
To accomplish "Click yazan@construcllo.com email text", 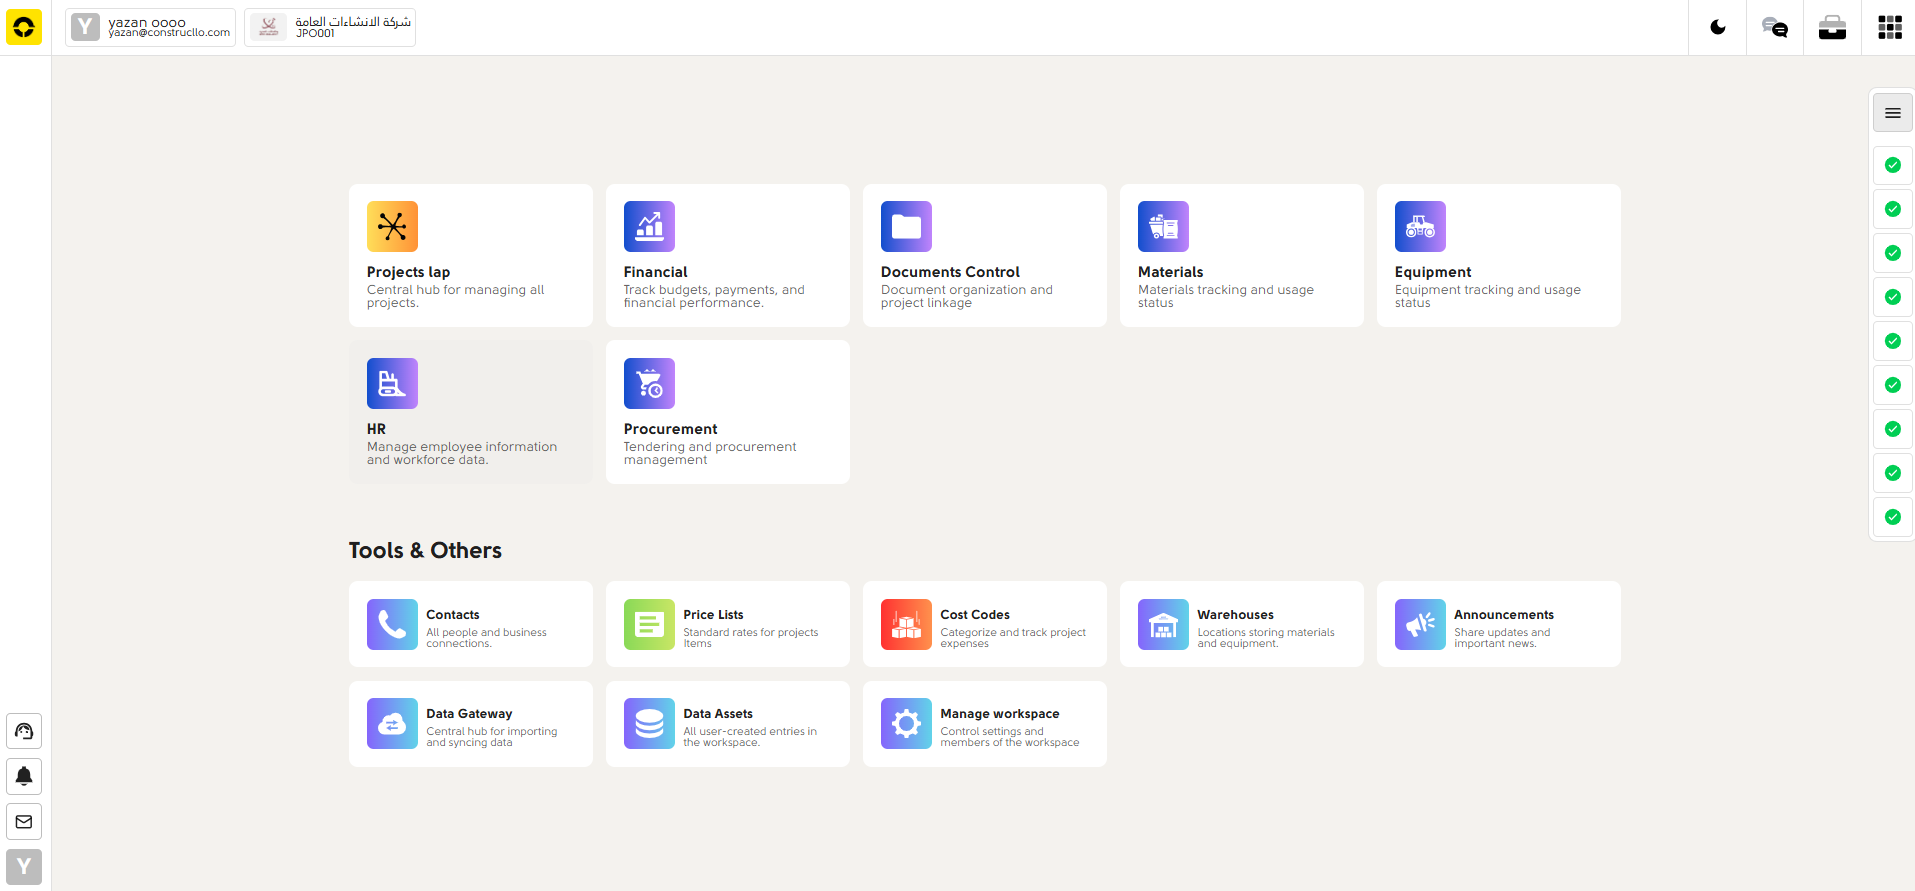I will coord(169,33).
